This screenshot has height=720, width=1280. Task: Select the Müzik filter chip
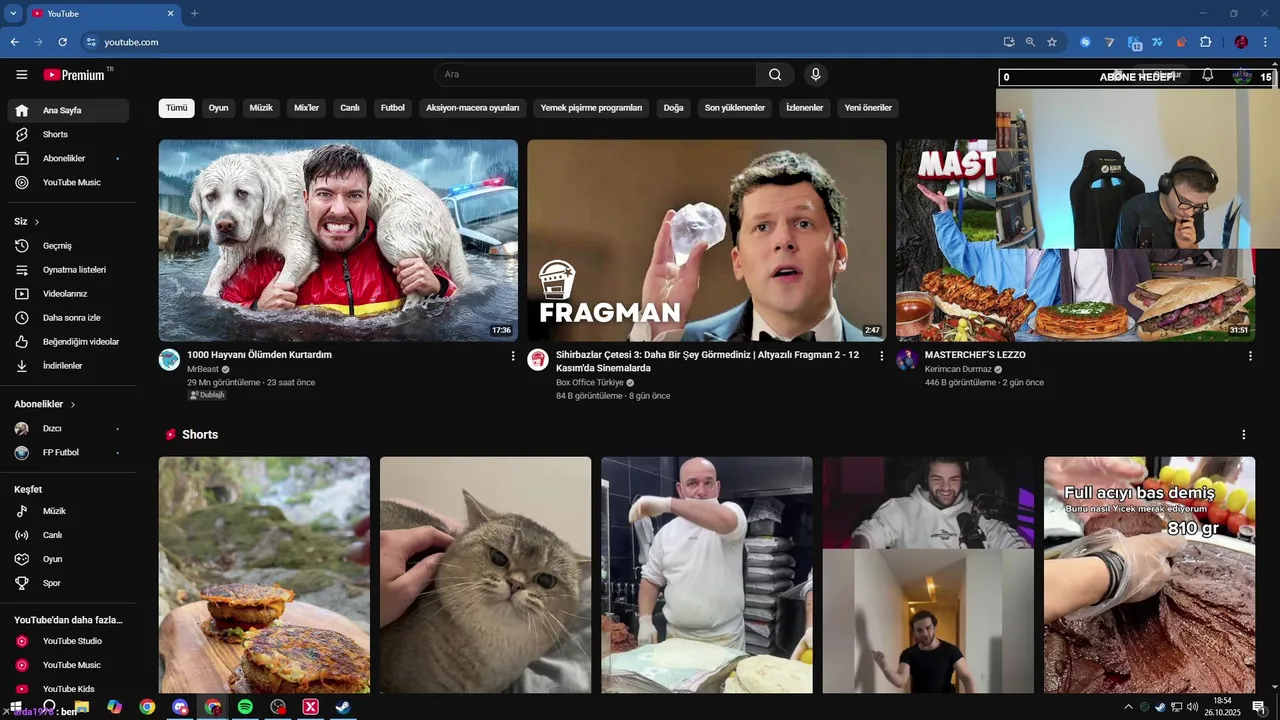261,108
